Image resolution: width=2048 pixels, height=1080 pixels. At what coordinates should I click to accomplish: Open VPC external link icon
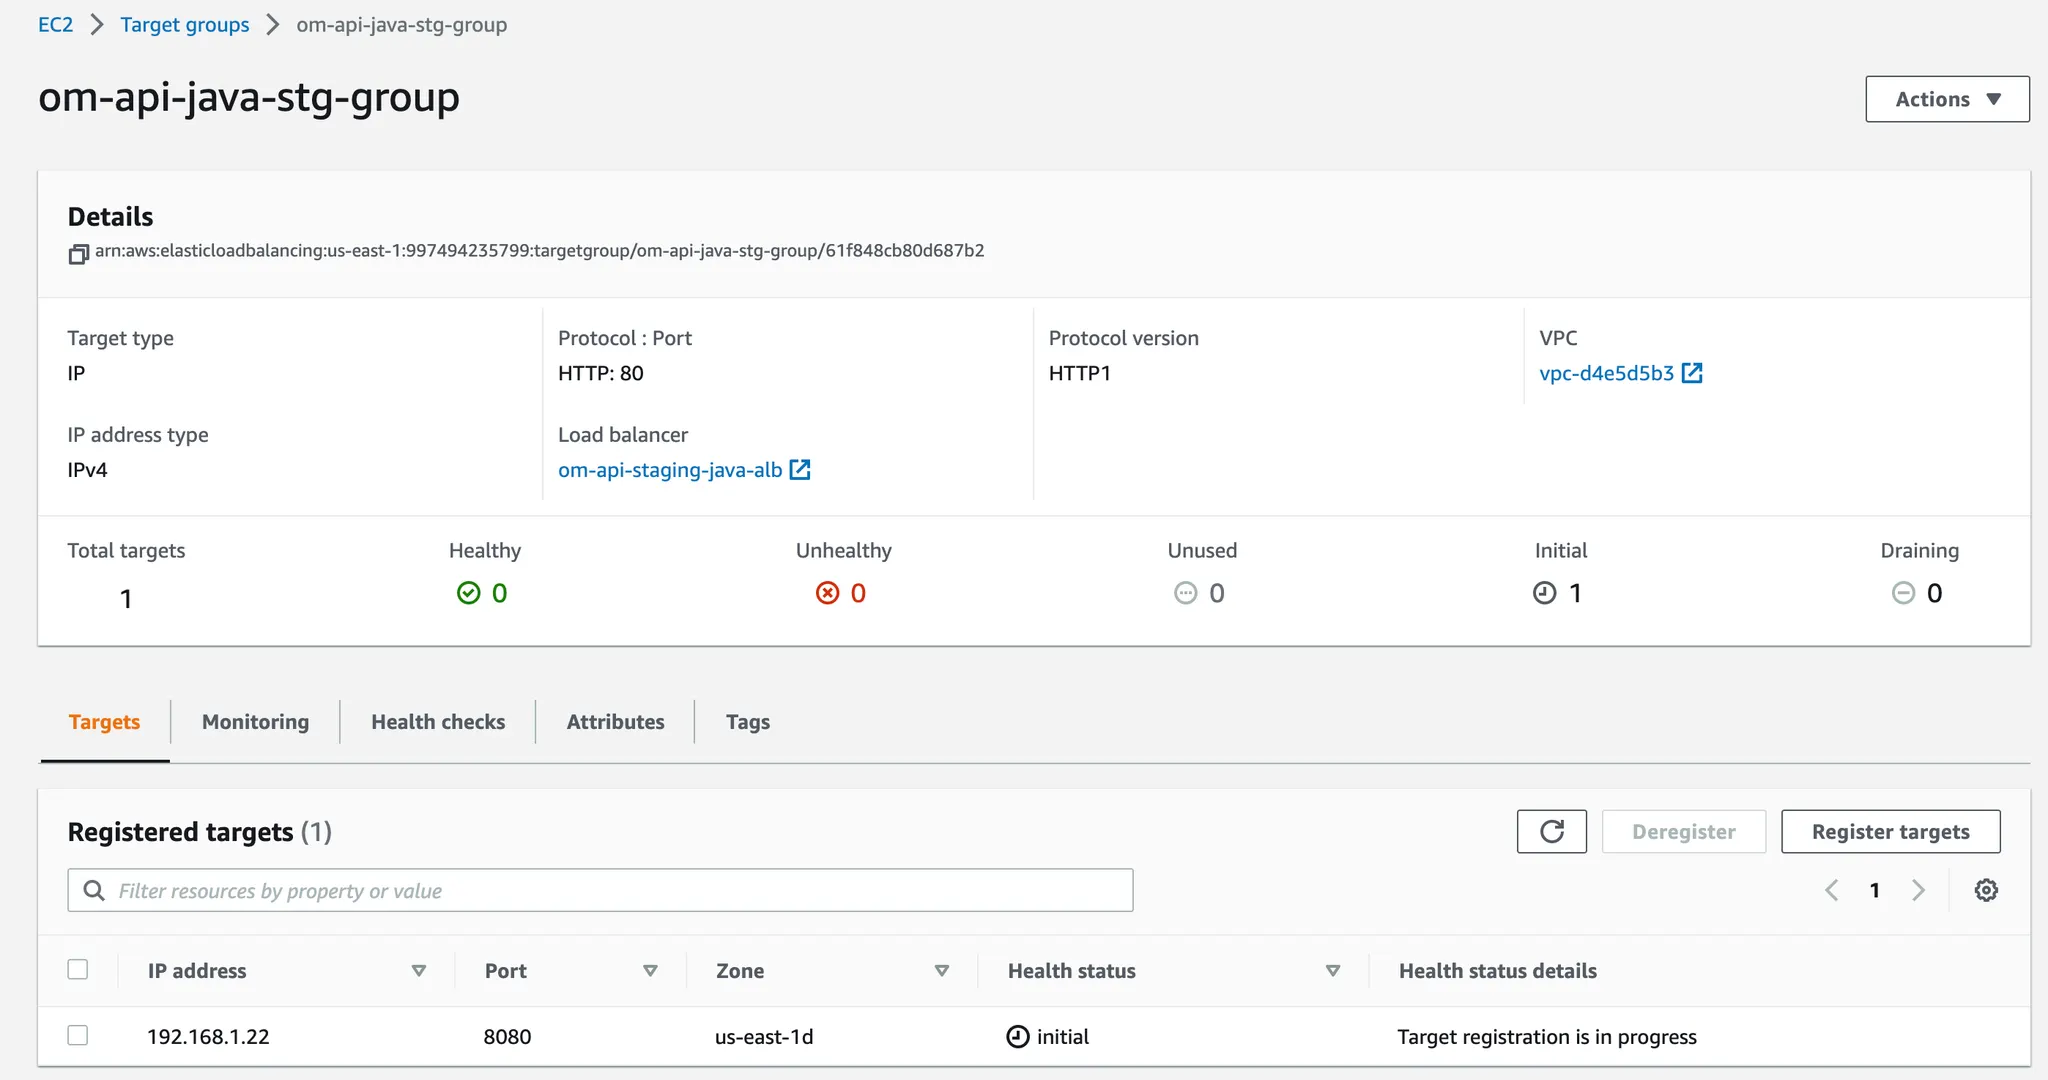pyautogui.click(x=1692, y=373)
